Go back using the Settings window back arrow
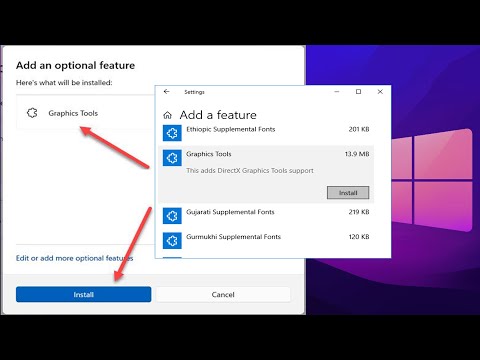480x360 pixels. (x=167, y=92)
